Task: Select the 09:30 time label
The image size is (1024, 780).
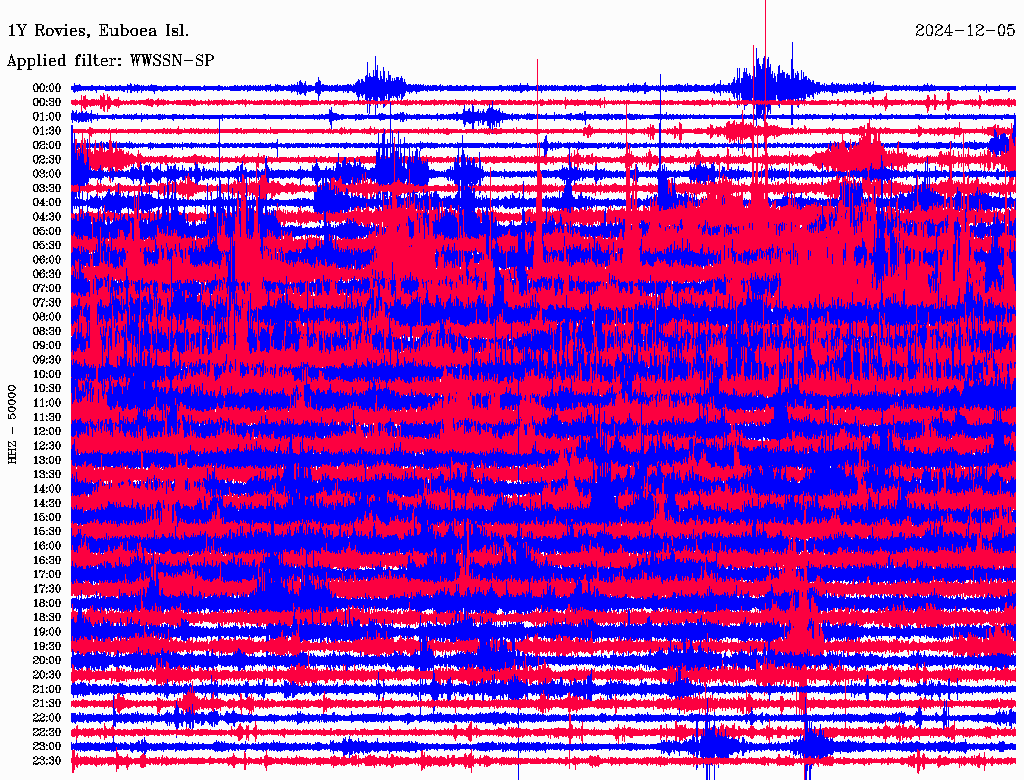Action: click(47, 359)
